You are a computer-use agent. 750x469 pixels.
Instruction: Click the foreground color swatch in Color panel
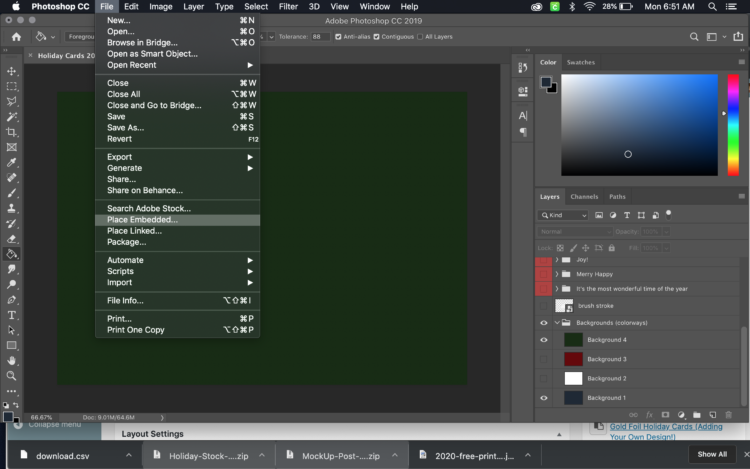(546, 83)
